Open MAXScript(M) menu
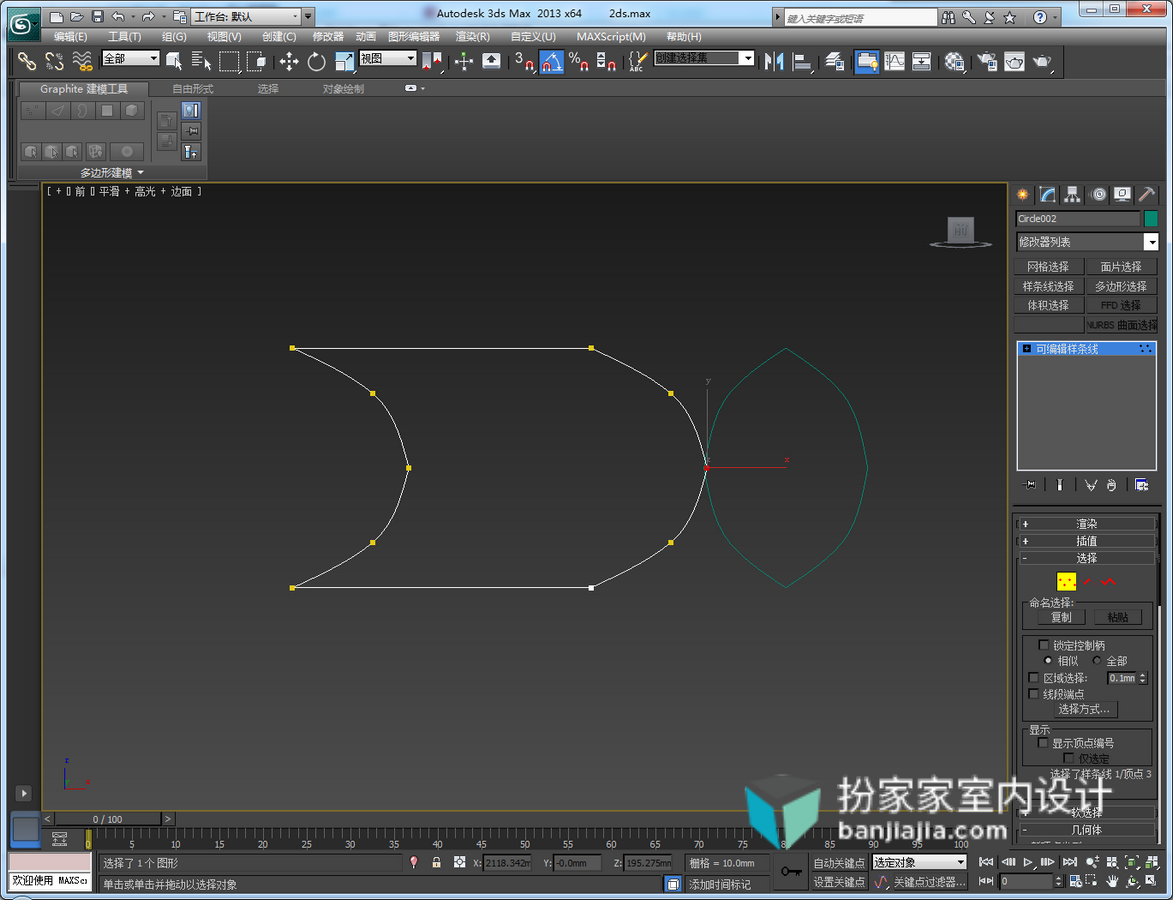 coord(610,36)
